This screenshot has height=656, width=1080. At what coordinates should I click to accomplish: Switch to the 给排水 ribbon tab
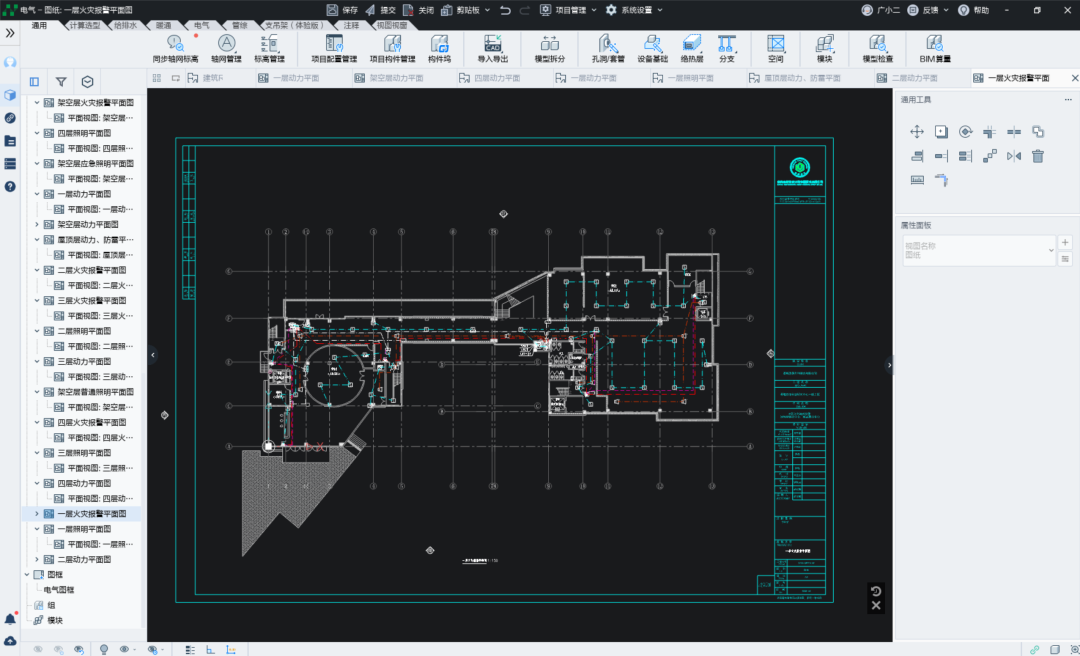[x=125, y=25]
